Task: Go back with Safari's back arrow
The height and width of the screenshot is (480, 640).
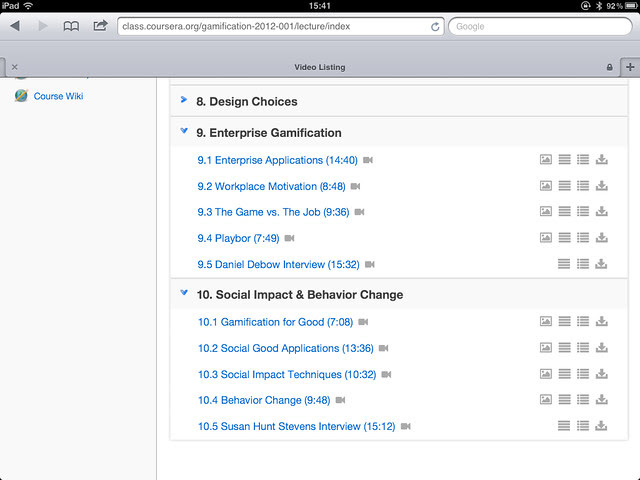Action: pos(15,26)
